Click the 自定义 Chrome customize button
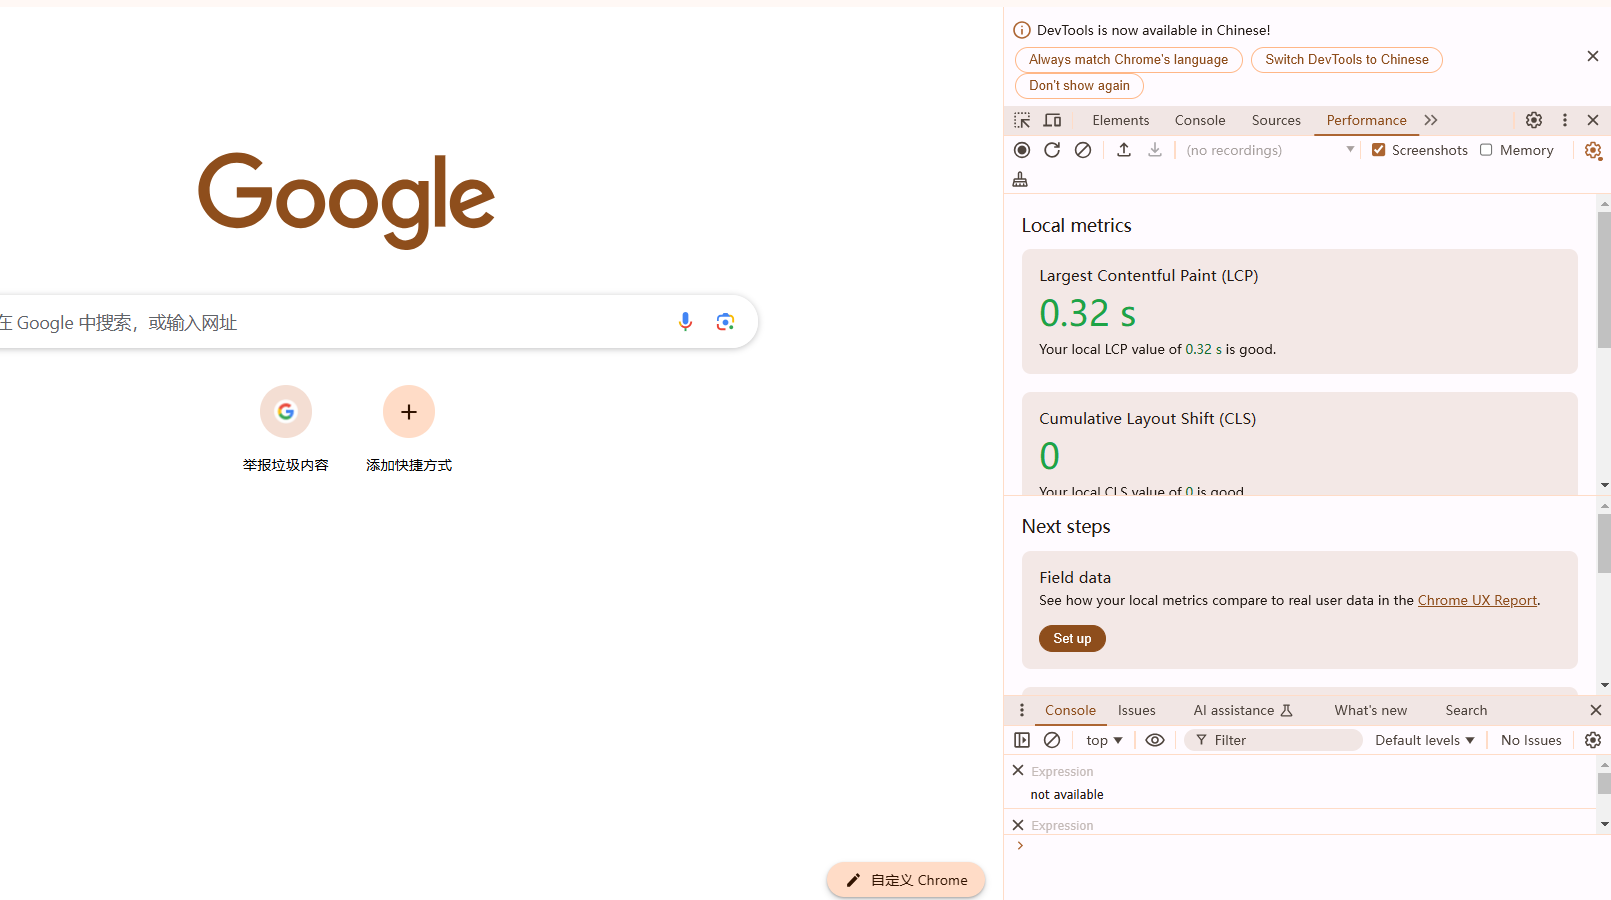 [x=906, y=880]
